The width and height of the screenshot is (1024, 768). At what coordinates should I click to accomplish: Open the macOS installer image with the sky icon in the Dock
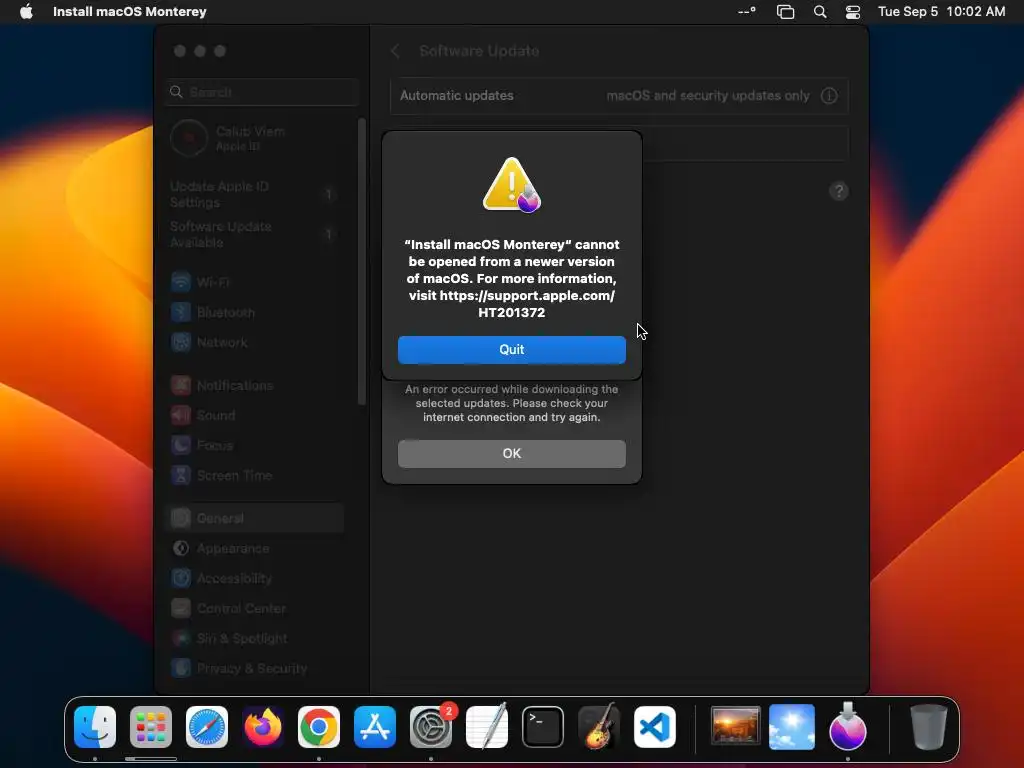tap(792, 727)
